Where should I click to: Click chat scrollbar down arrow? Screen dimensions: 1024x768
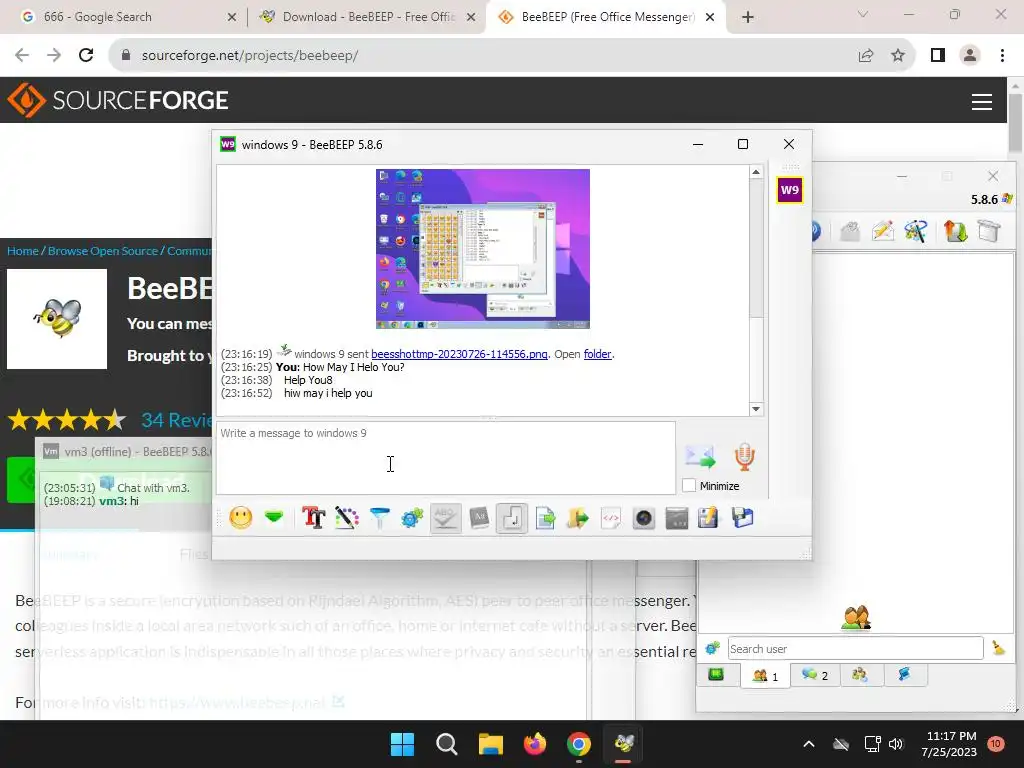pyautogui.click(x=756, y=409)
